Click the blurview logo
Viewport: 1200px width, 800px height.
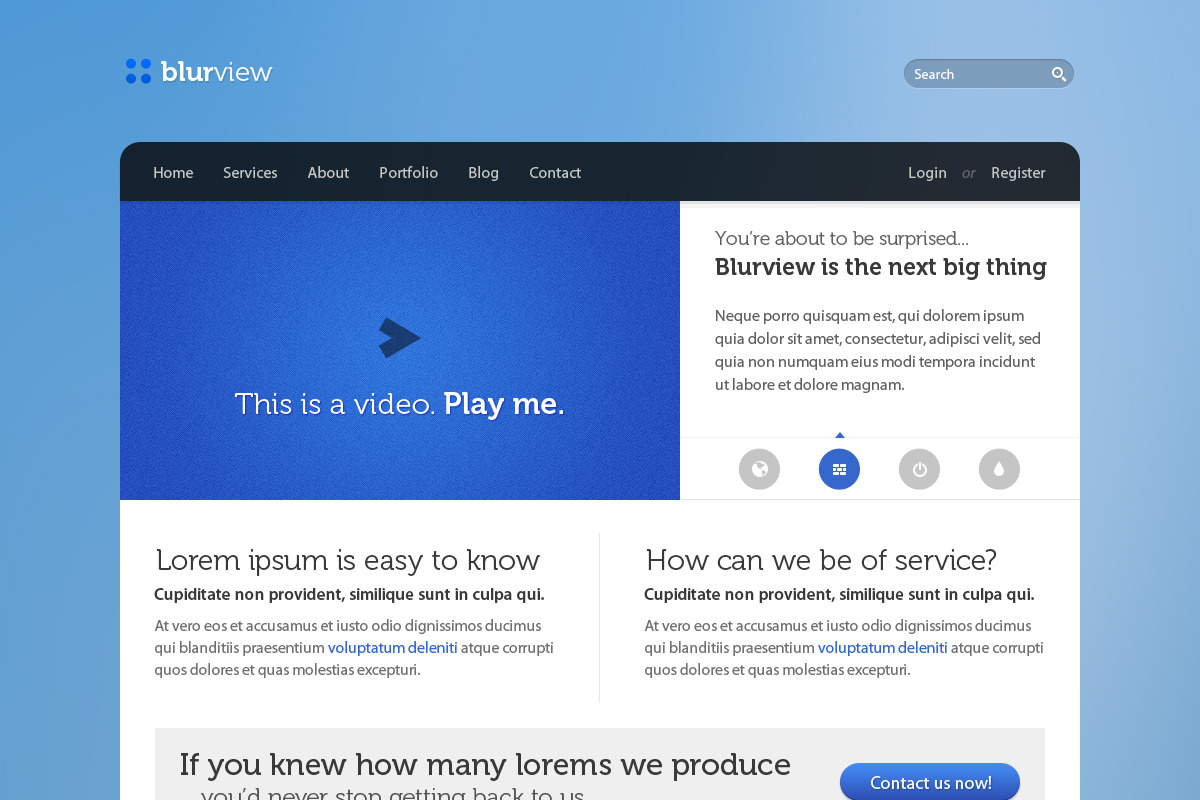coord(199,71)
